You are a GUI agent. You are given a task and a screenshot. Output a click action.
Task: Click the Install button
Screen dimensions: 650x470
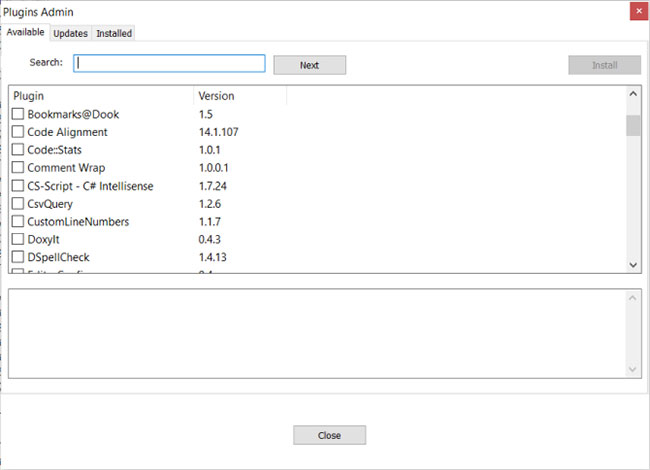604,65
